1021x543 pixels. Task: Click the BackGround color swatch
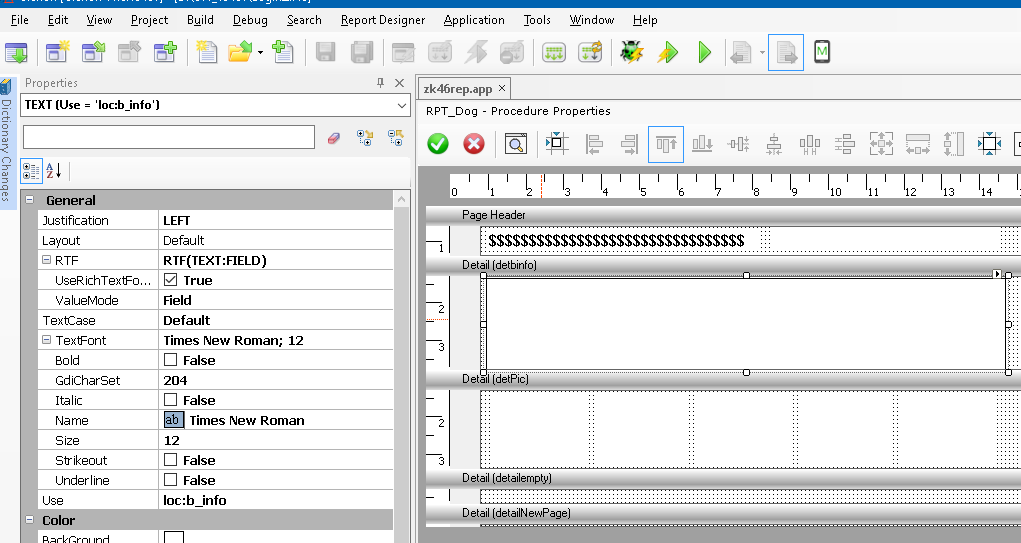174,538
